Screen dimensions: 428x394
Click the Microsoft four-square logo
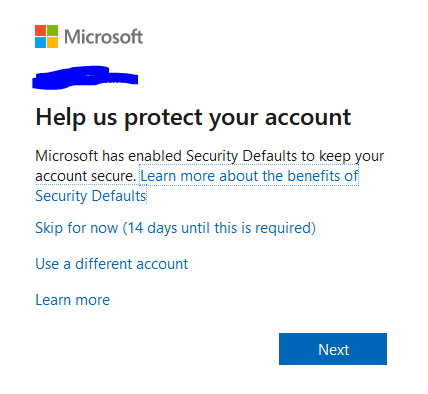click(46, 36)
